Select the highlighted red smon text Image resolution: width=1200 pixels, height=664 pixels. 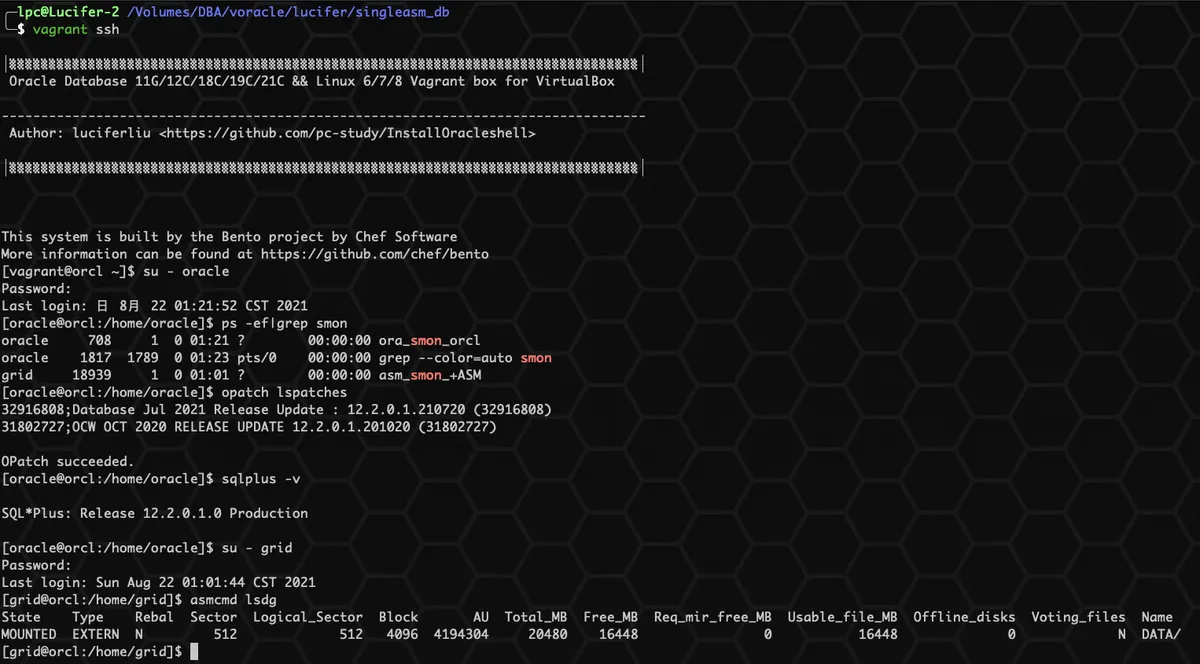[x=535, y=357]
